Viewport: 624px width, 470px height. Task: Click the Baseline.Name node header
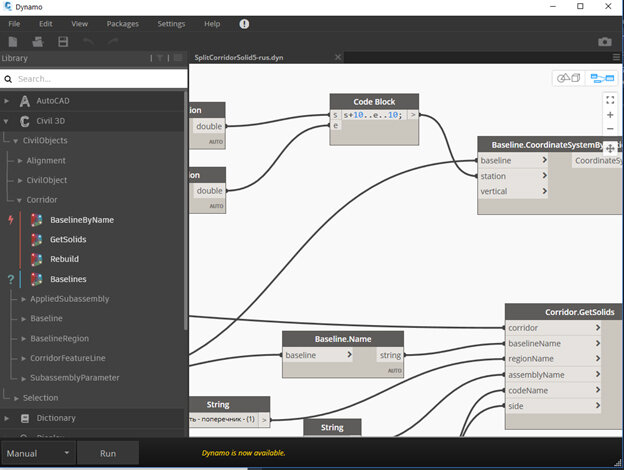[x=343, y=339]
